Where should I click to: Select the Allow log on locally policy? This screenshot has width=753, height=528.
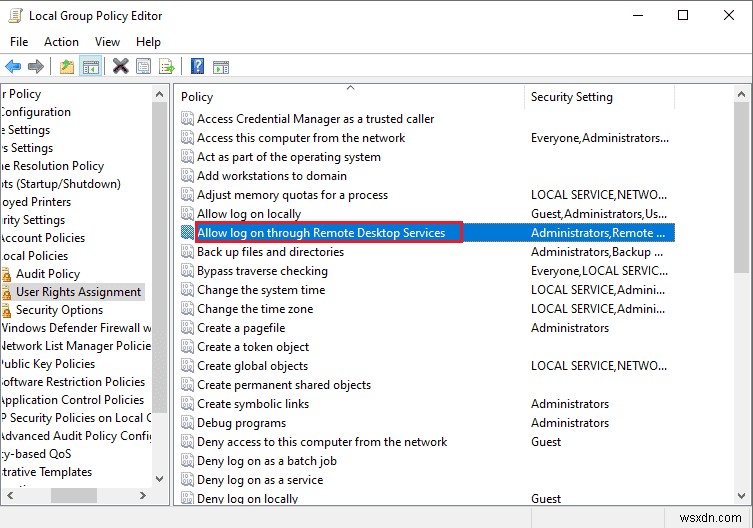point(249,214)
